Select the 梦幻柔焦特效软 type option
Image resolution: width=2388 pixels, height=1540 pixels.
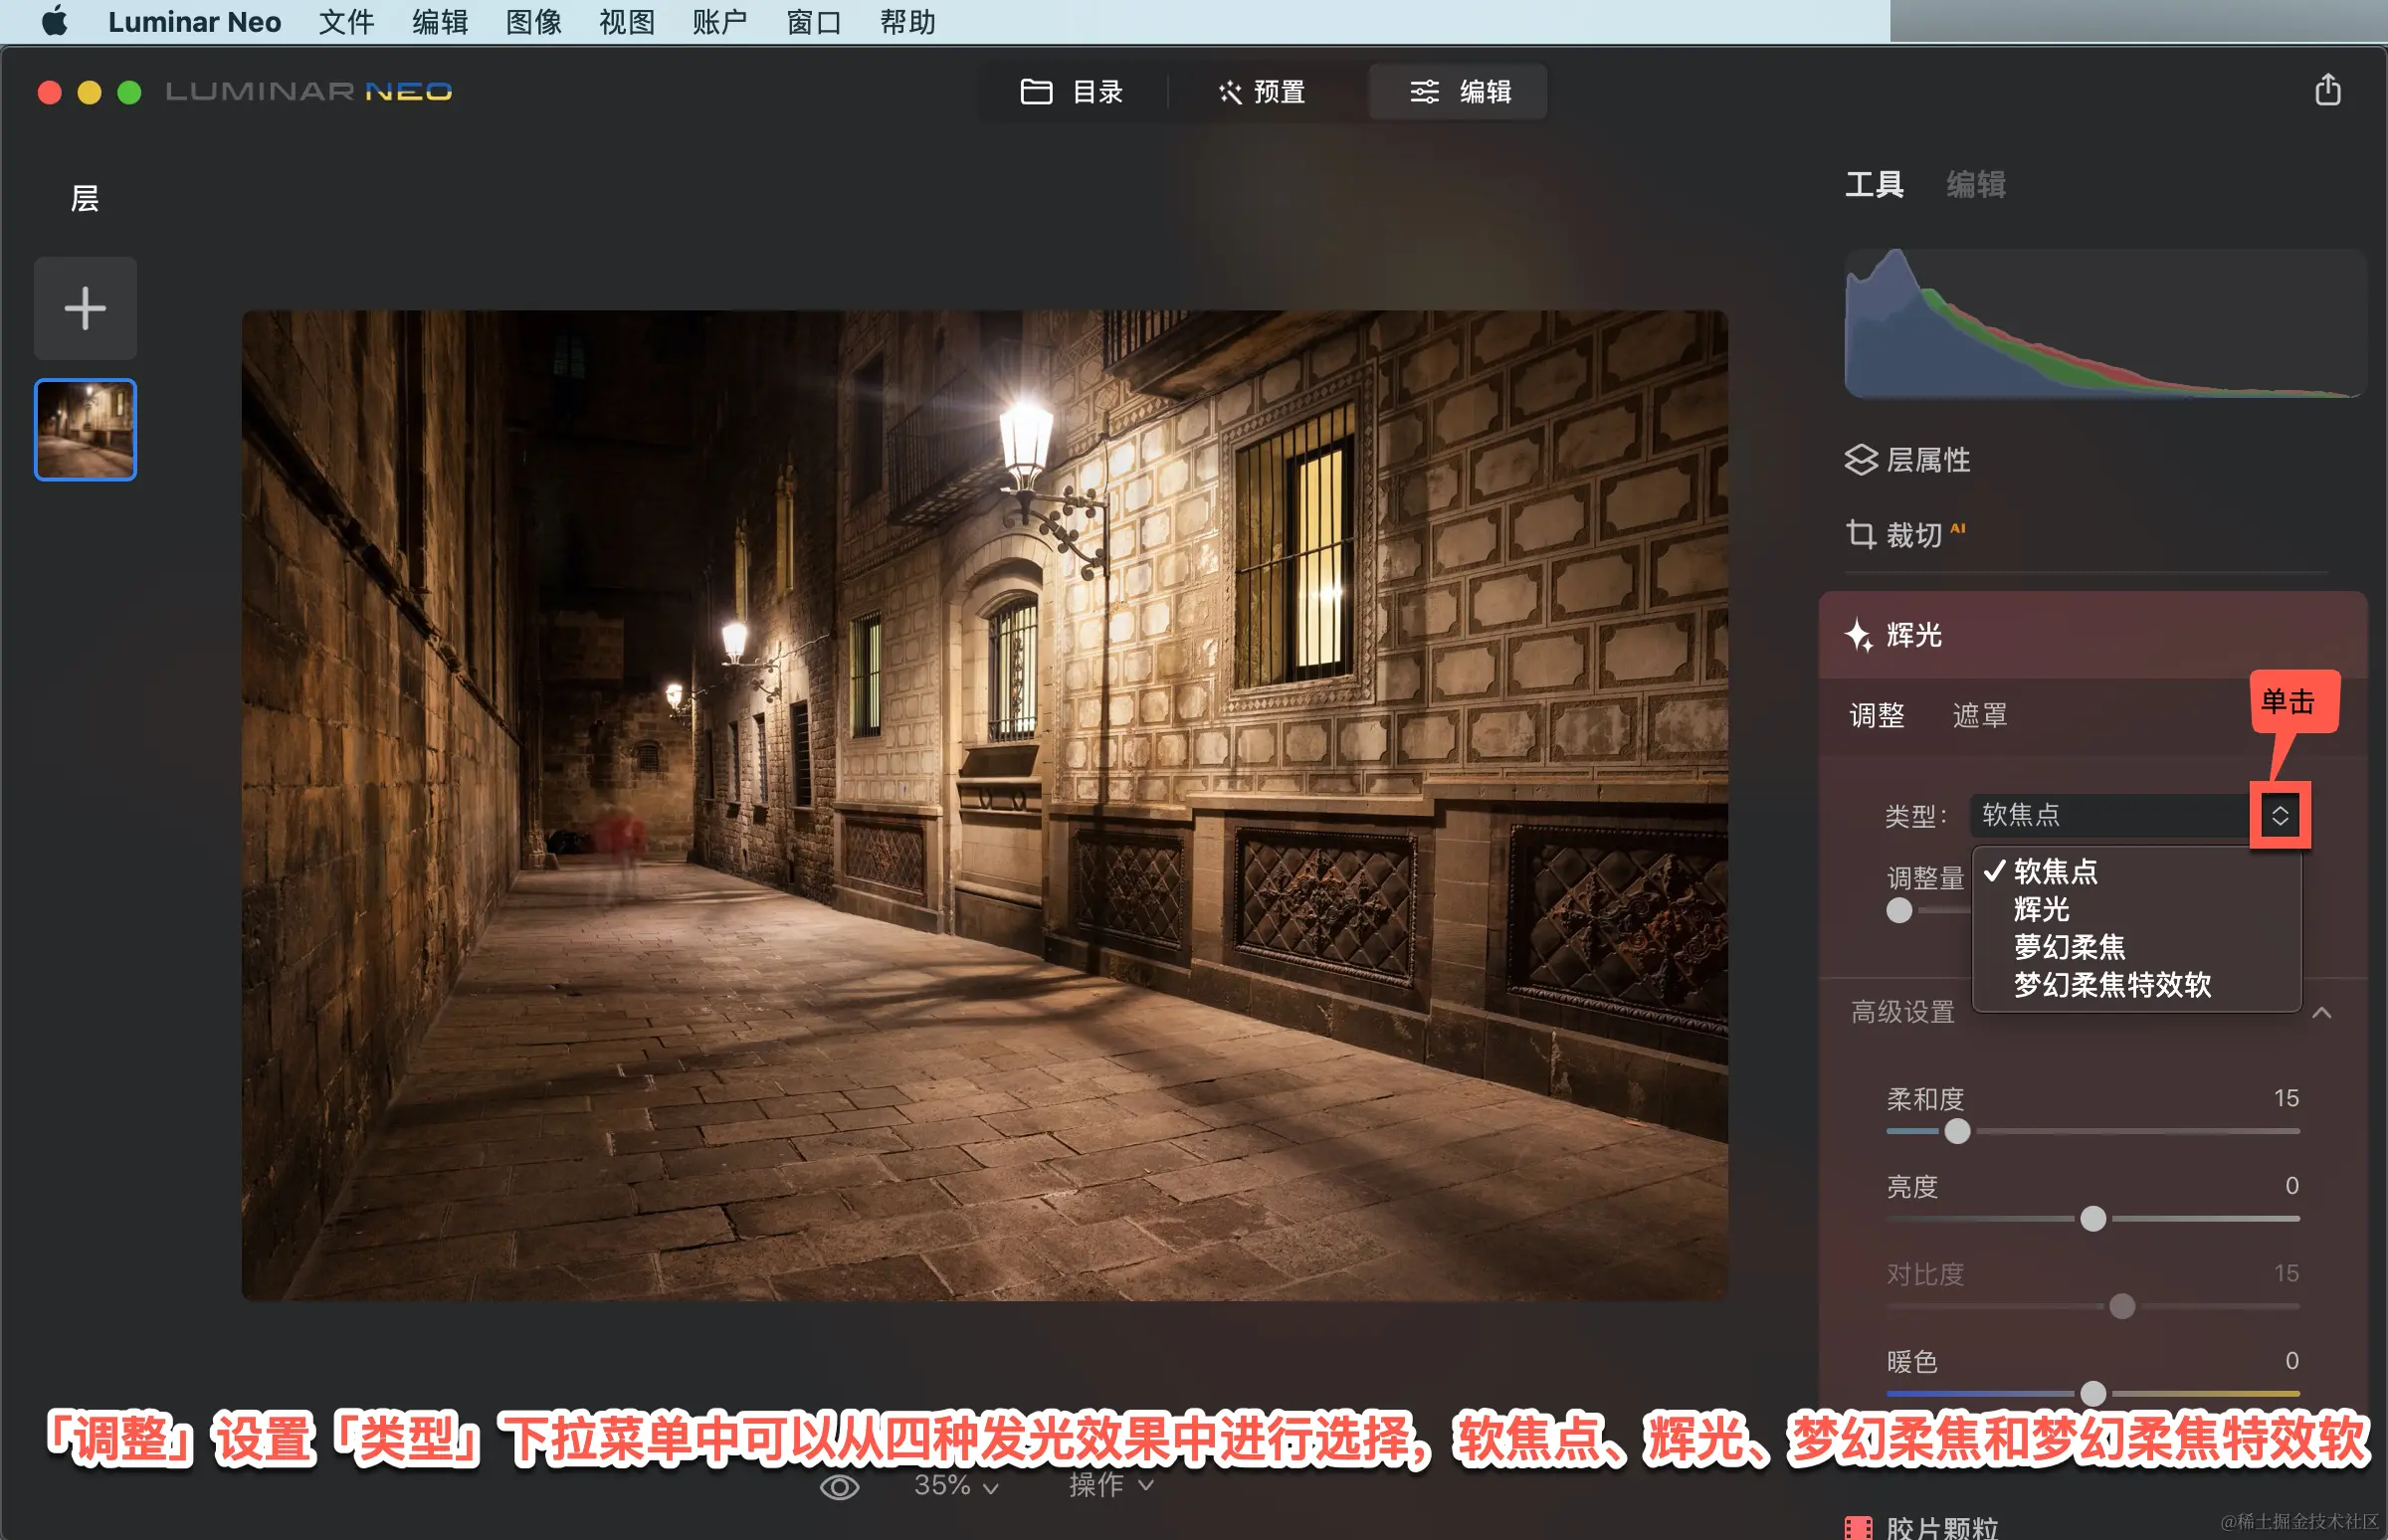tap(2111, 985)
